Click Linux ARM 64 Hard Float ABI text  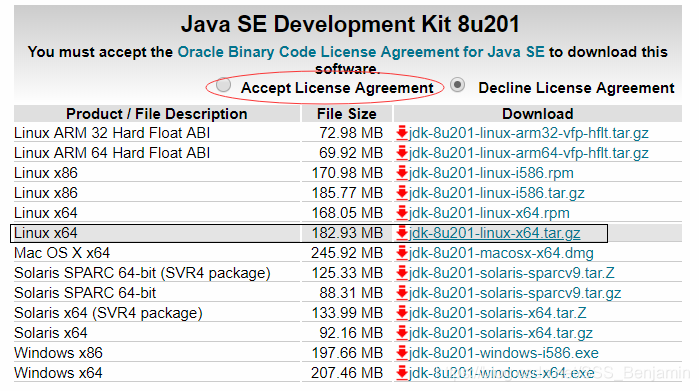point(112,153)
